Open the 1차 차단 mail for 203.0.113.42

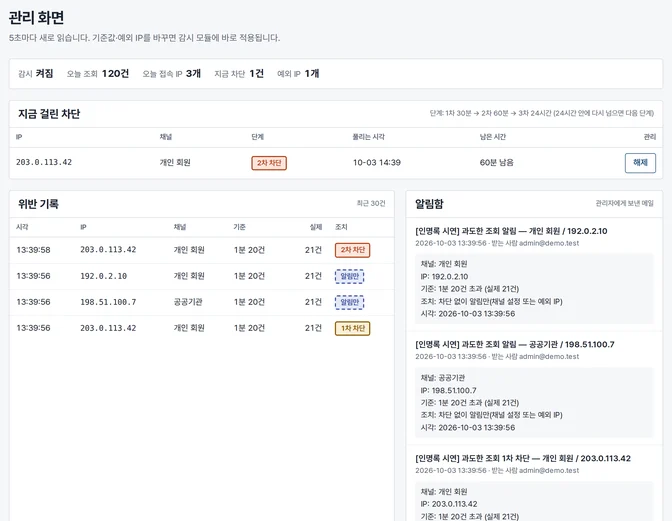tap(523, 458)
